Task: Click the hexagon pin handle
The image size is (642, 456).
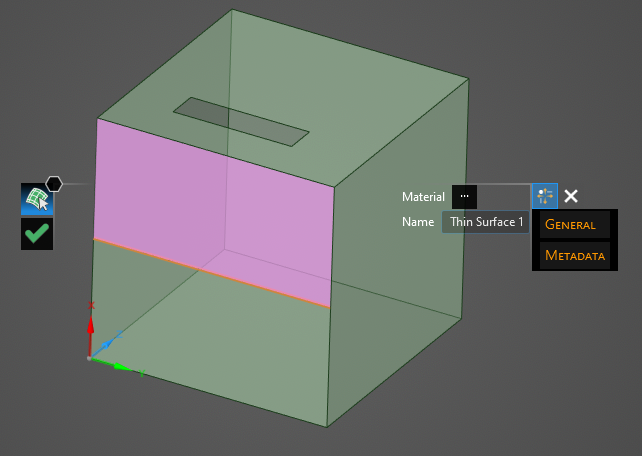Action: pyautogui.click(x=54, y=184)
